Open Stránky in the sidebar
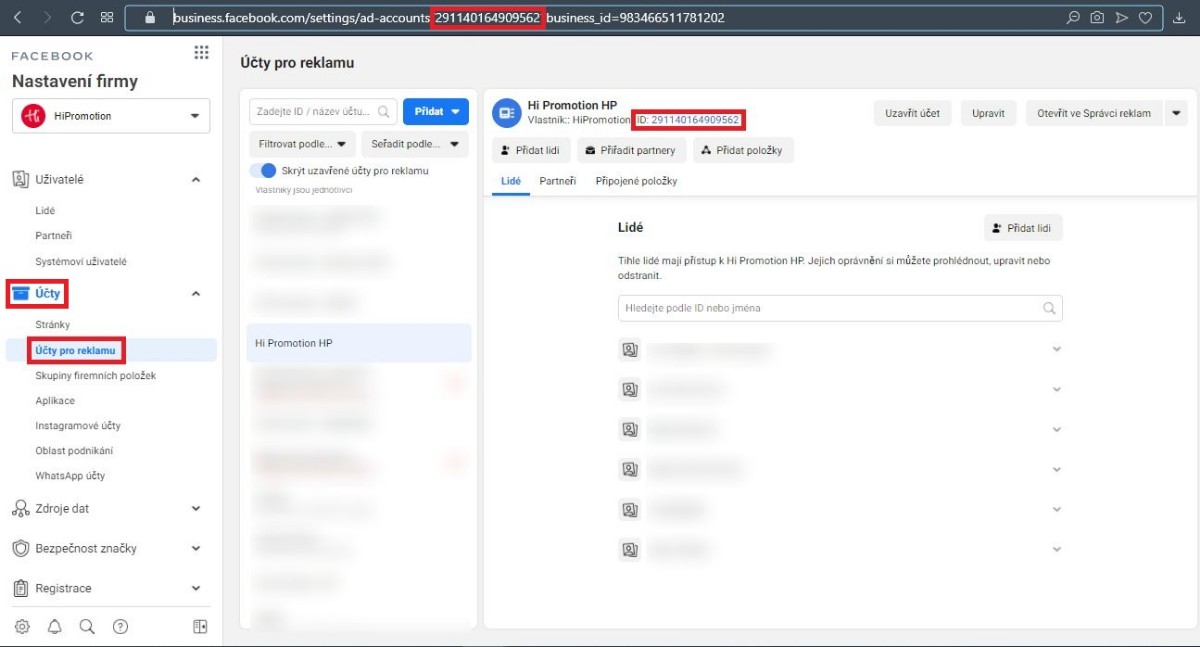The width and height of the screenshot is (1200, 647). [53, 325]
